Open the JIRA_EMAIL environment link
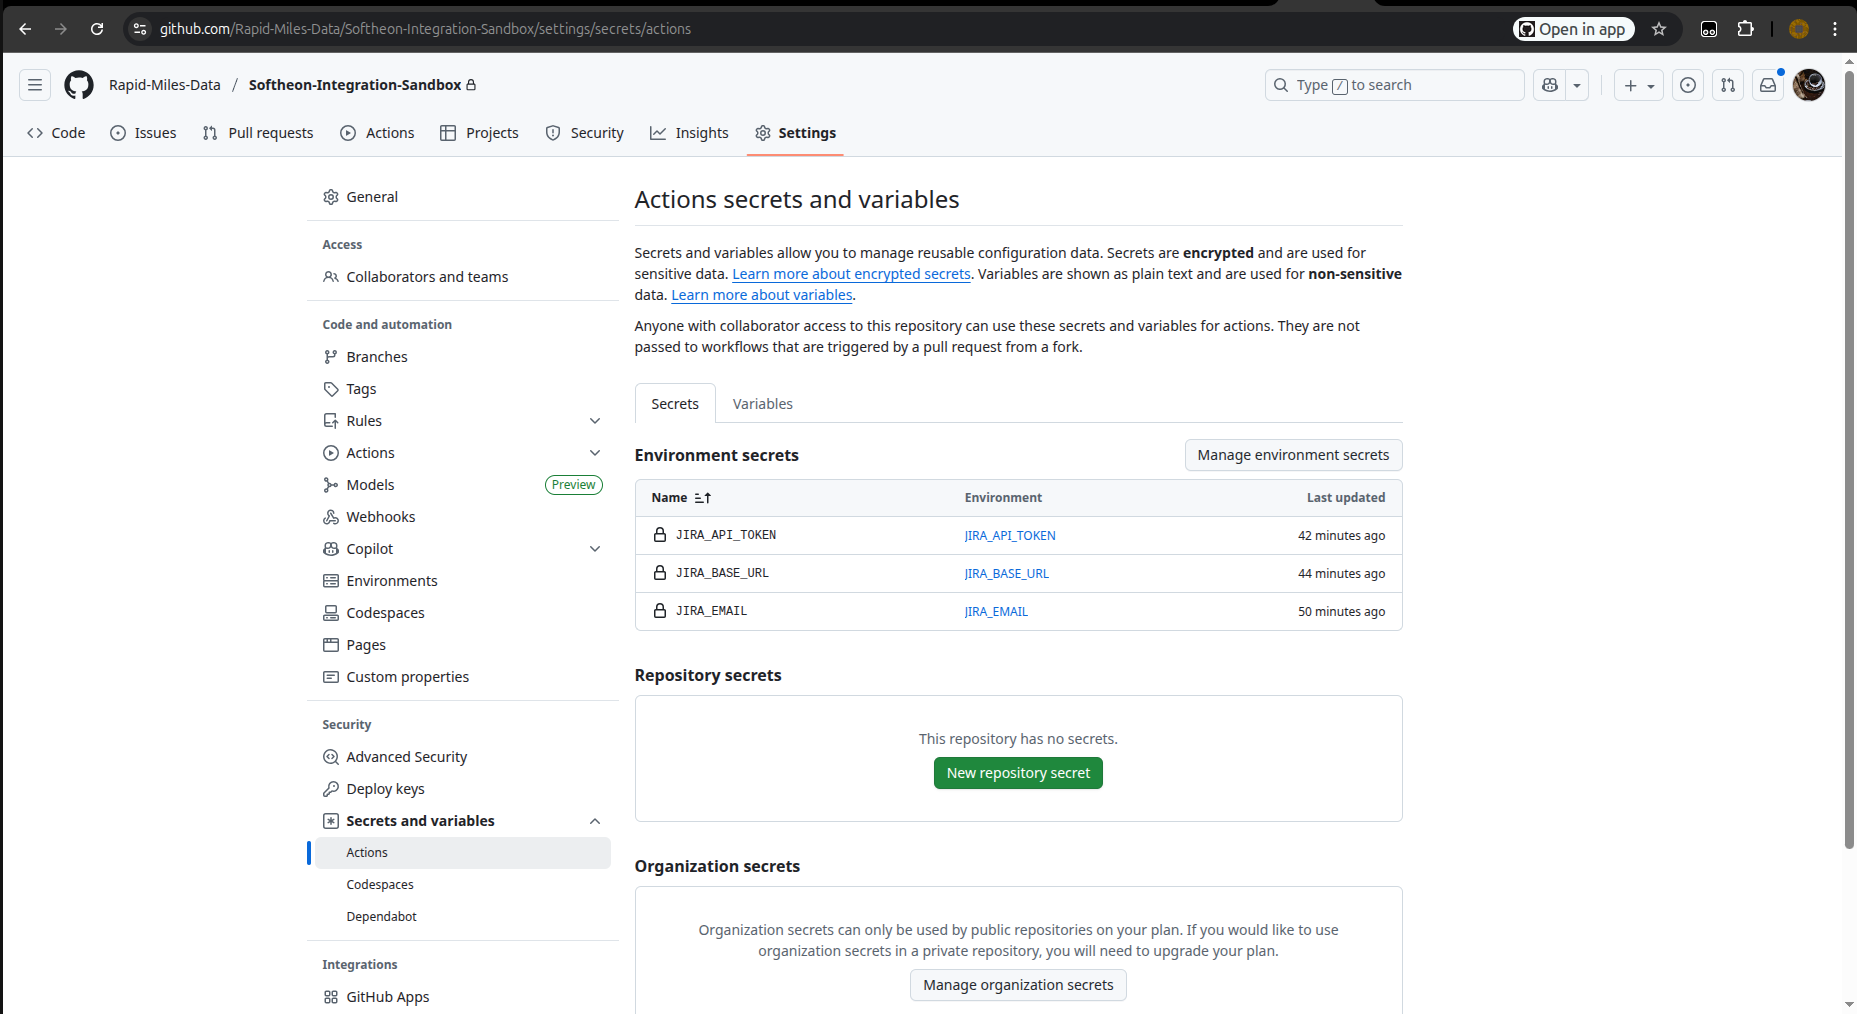This screenshot has width=1857, height=1014. coord(996,612)
